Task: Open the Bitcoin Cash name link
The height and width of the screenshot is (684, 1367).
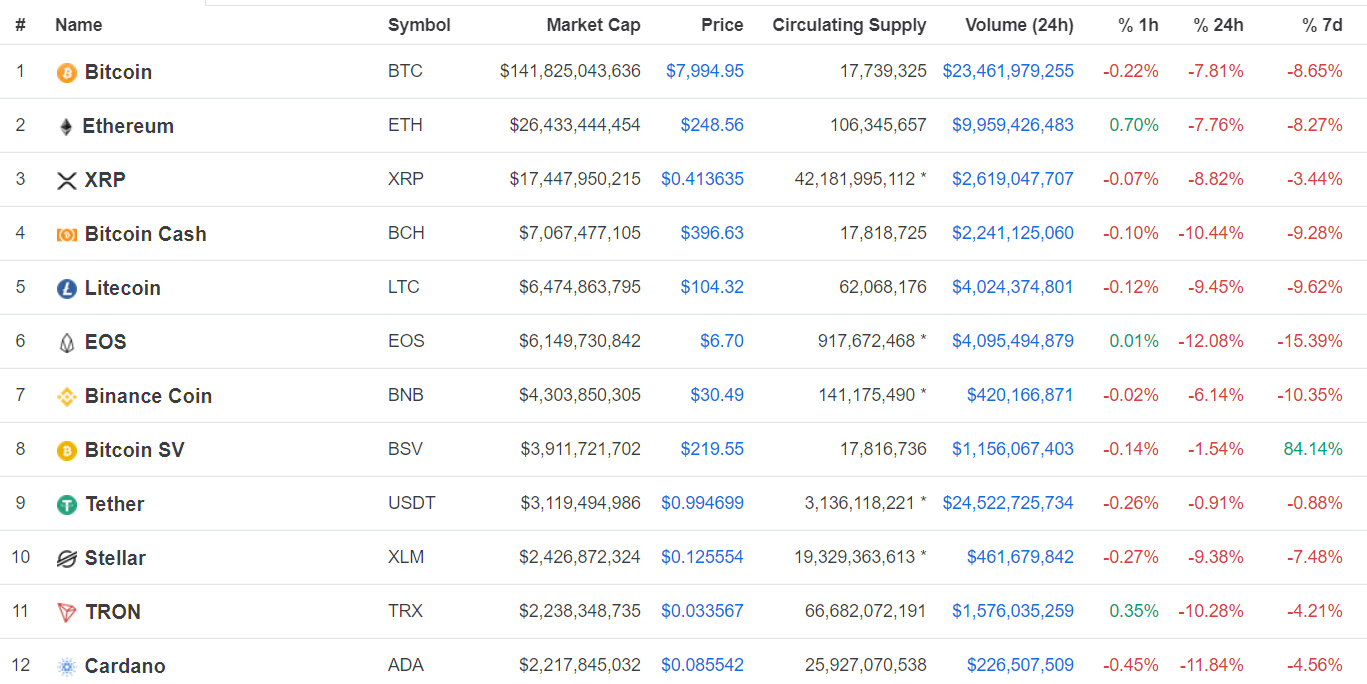Action: (x=145, y=234)
